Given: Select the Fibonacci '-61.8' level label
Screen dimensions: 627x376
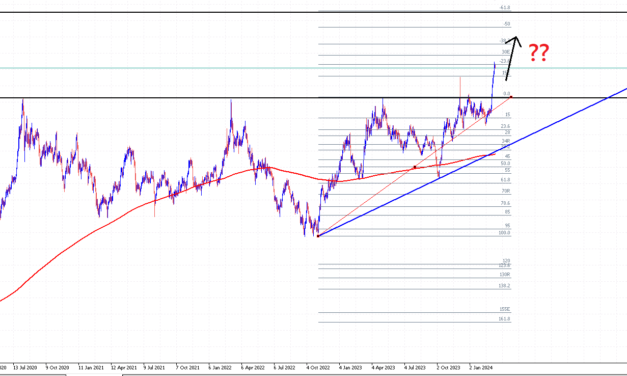Looking at the screenshot, I should point(505,8).
